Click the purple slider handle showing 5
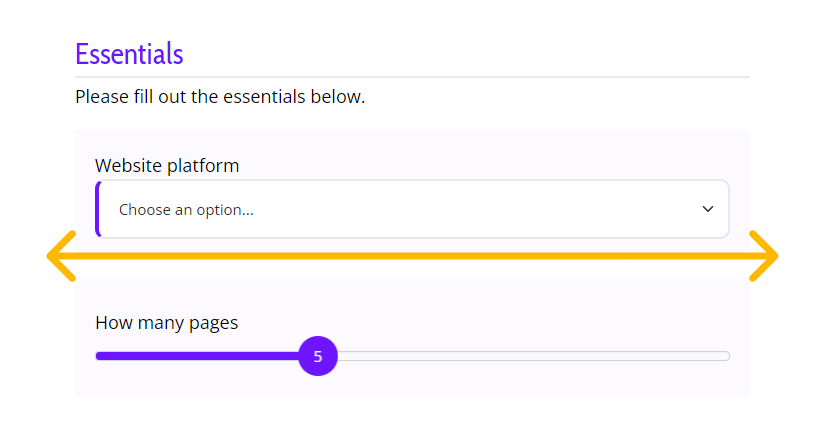This screenshot has height=434, width=826. (x=318, y=356)
